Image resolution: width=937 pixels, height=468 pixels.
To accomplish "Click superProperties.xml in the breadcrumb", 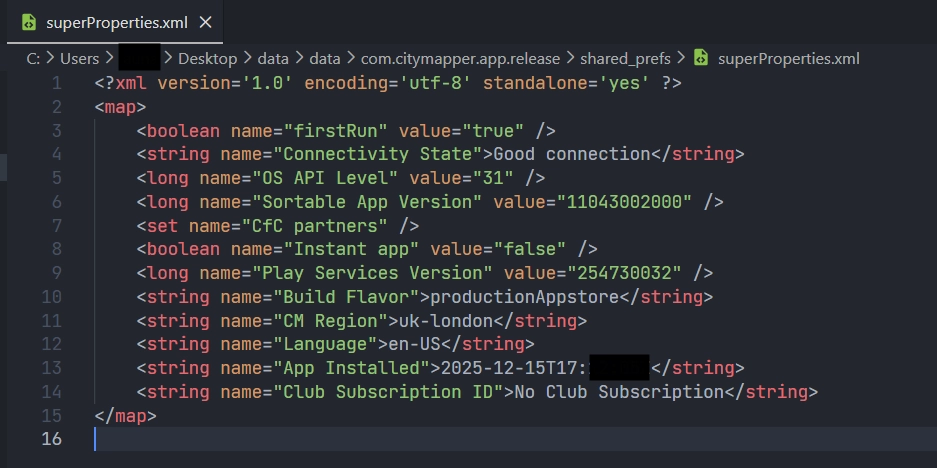I will pos(789,59).
